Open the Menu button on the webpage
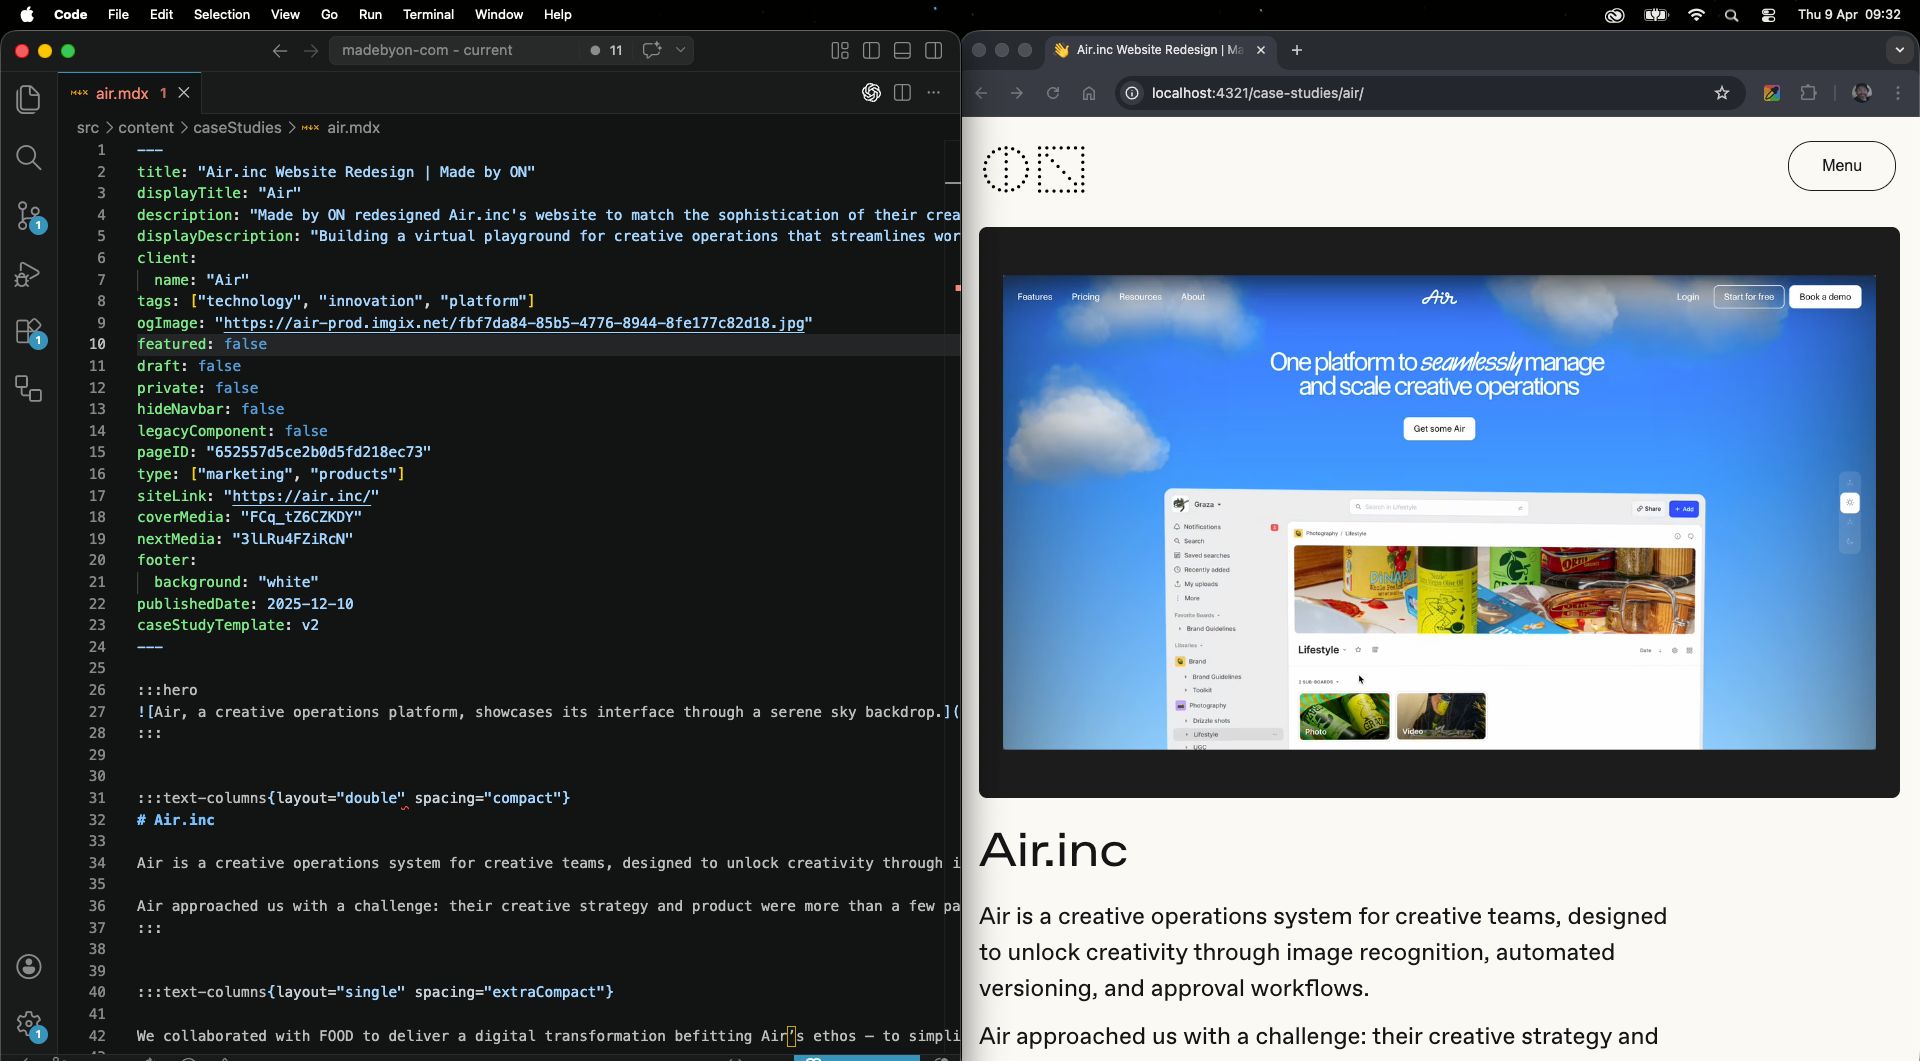 pos(1841,166)
